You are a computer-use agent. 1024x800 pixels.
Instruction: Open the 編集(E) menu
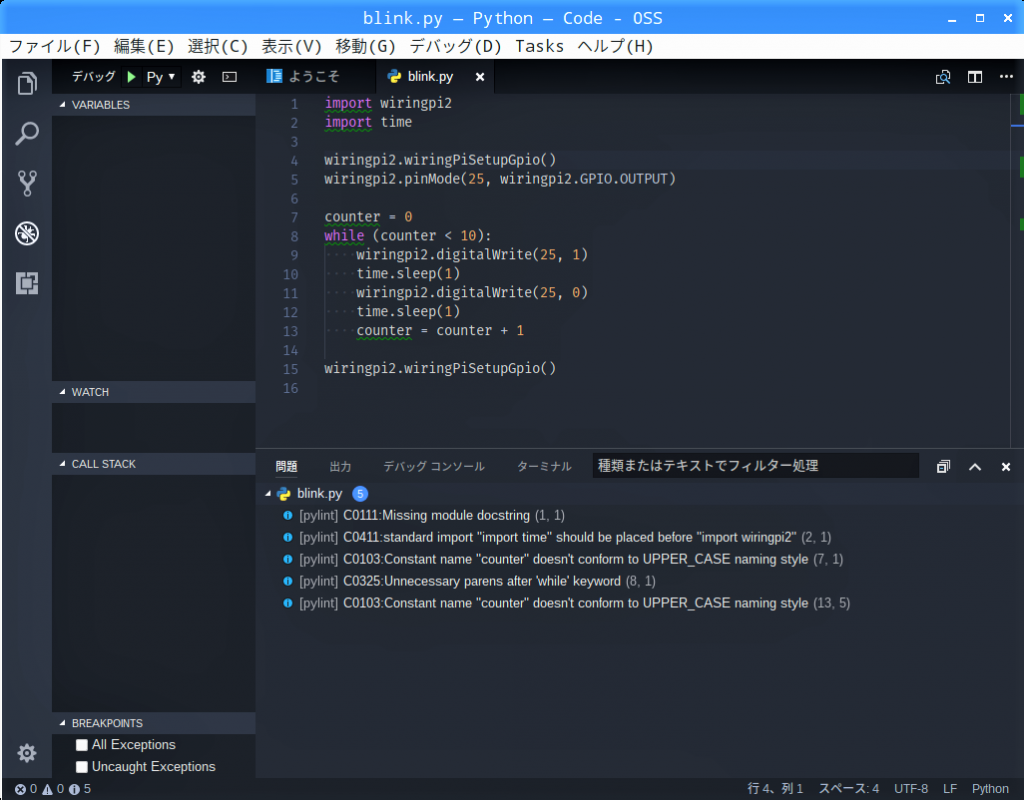[144, 46]
